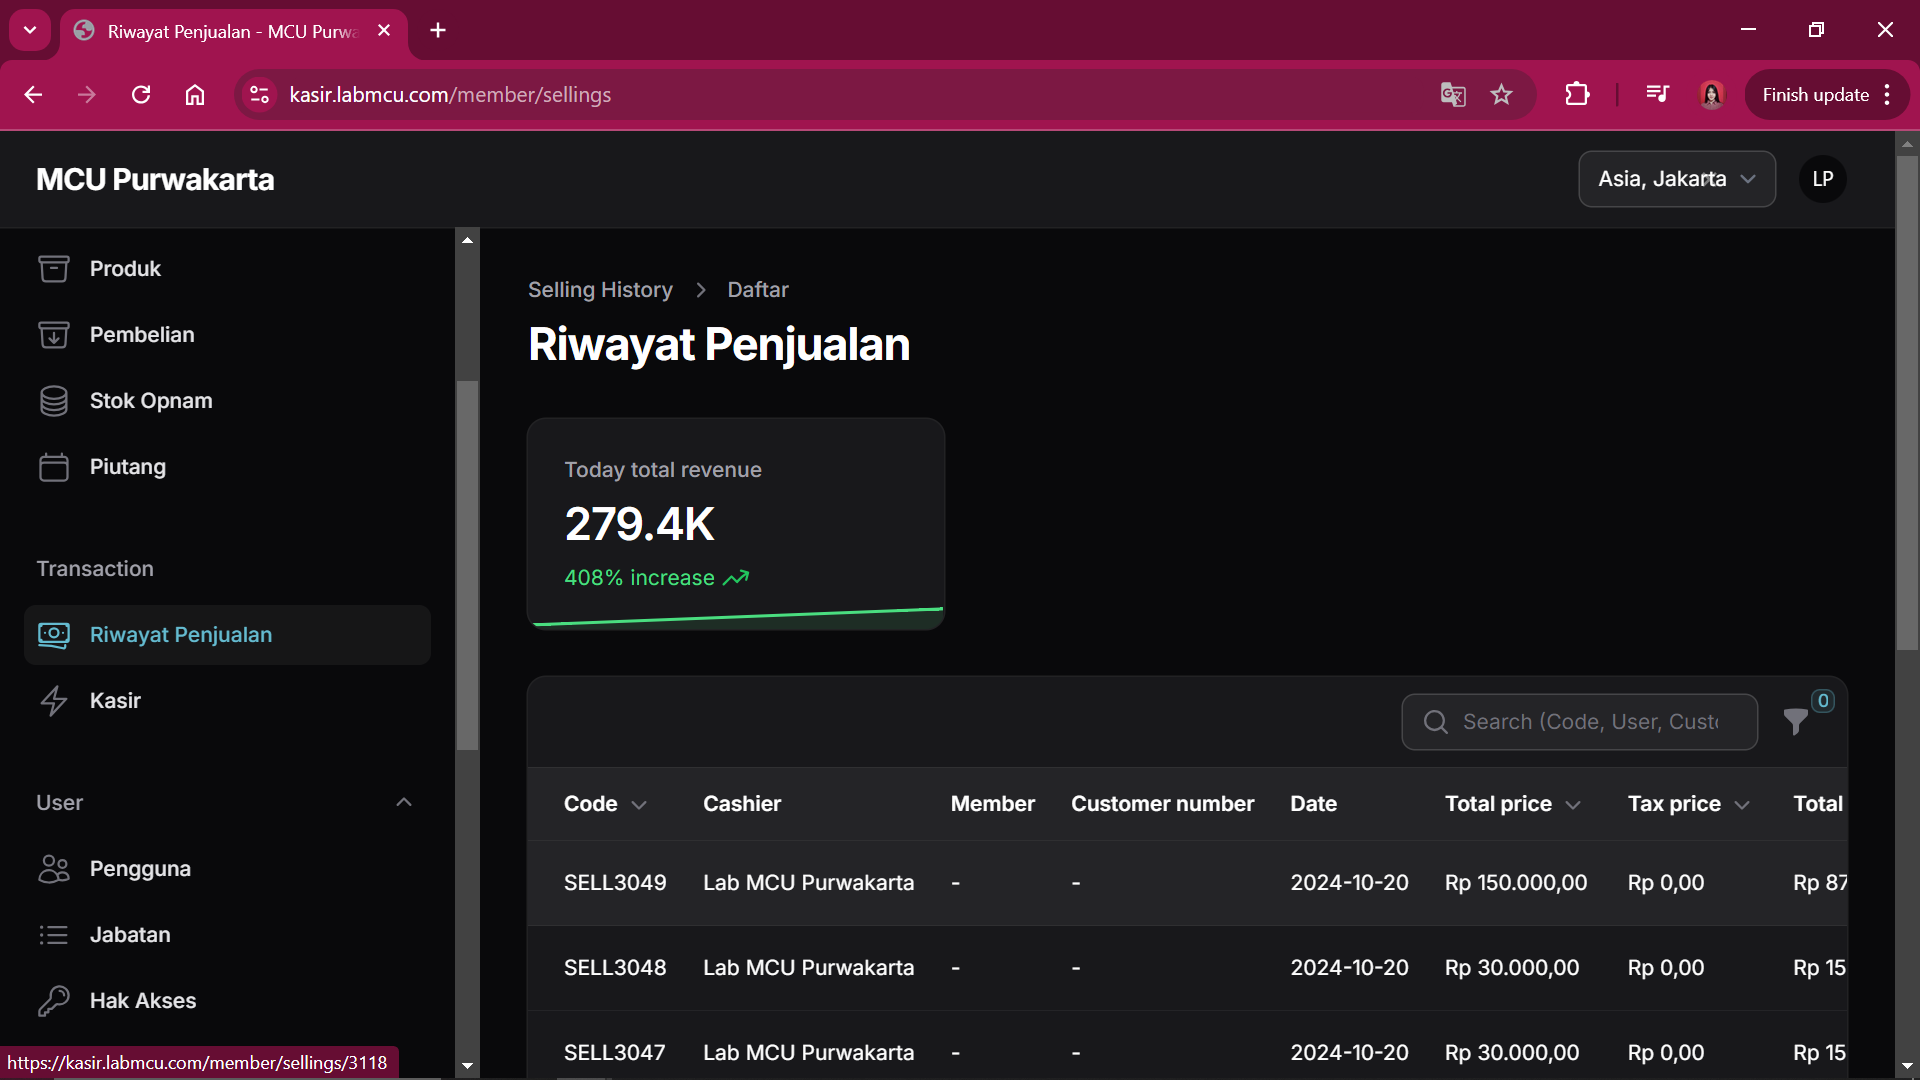Open the browser extensions puzzle icon

1577,95
